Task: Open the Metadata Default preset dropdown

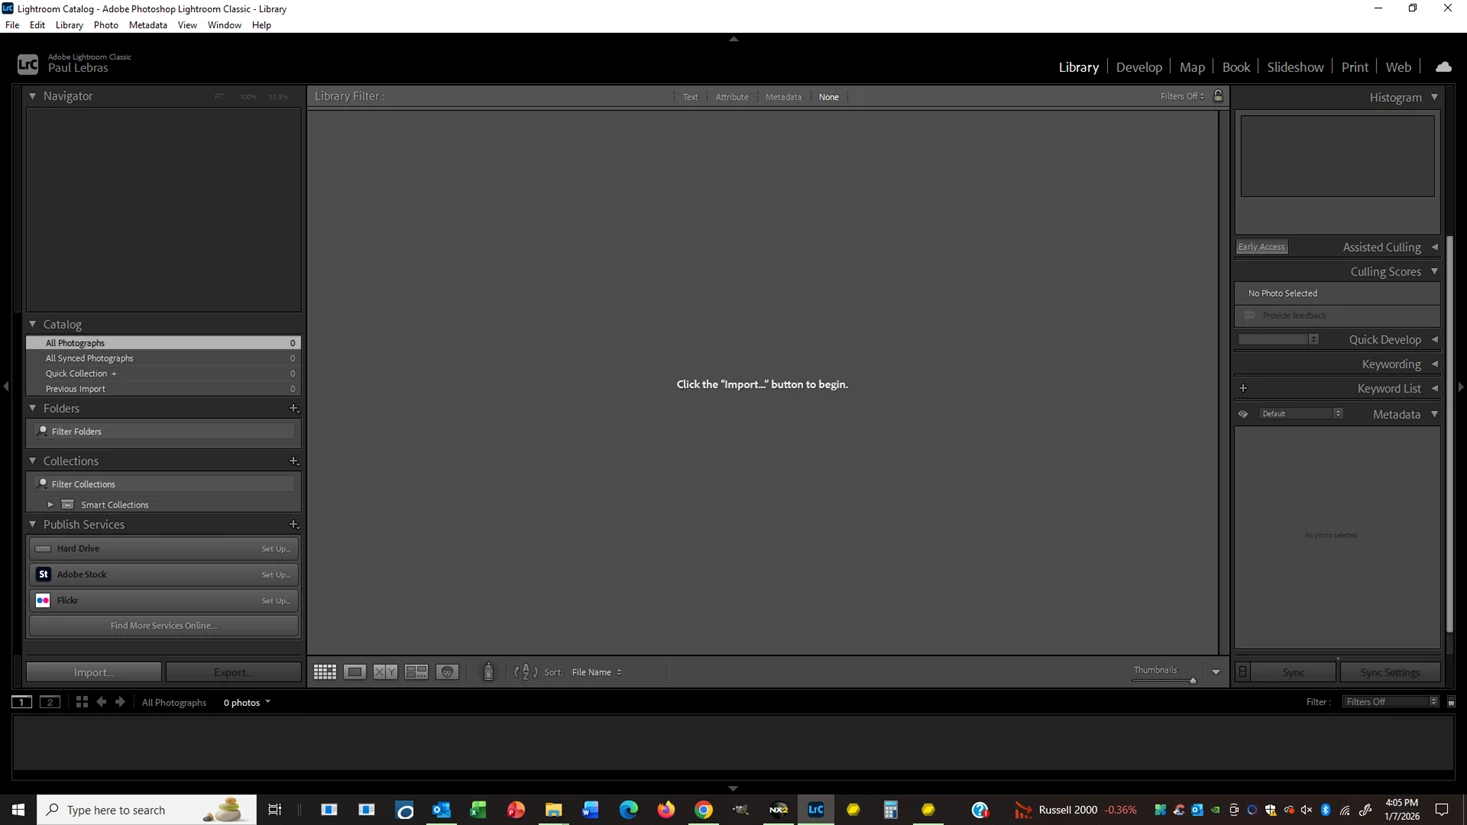Action: pyautogui.click(x=1301, y=414)
